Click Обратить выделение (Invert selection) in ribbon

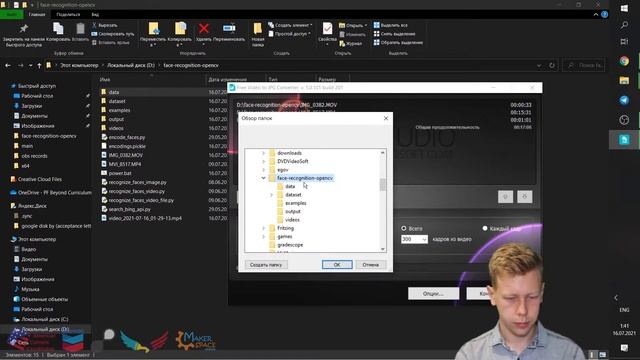pos(398,42)
